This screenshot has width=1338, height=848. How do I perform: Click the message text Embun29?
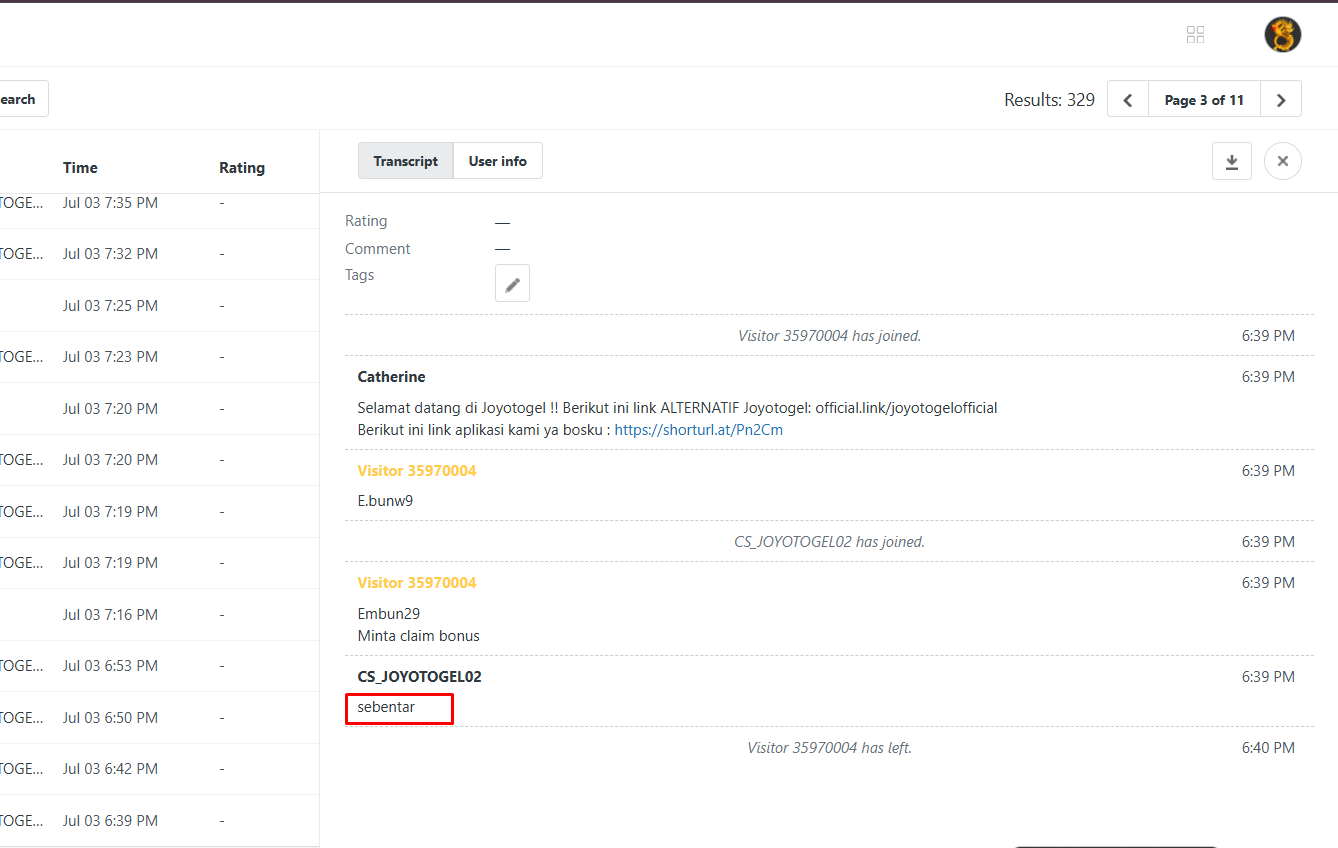click(389, 614)
